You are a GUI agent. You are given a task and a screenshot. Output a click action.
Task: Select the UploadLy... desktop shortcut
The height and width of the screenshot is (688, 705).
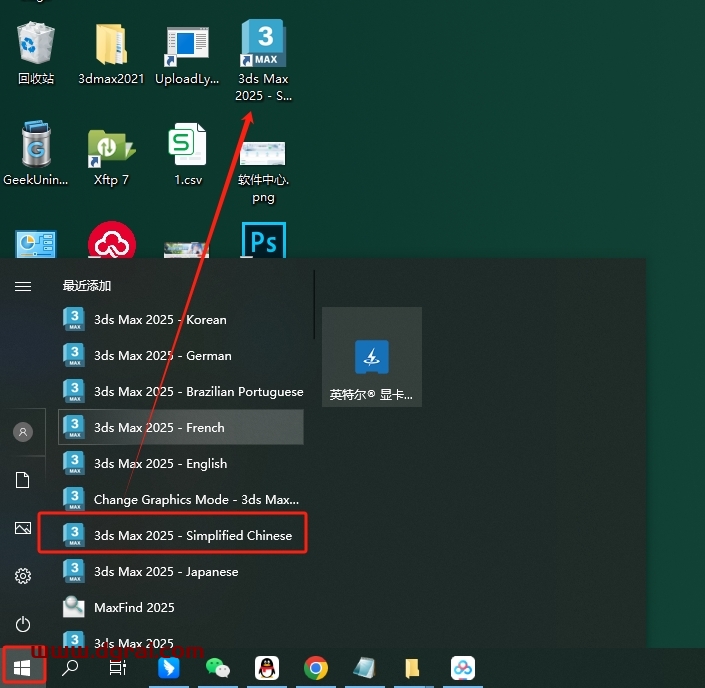[x=187, y=54]
